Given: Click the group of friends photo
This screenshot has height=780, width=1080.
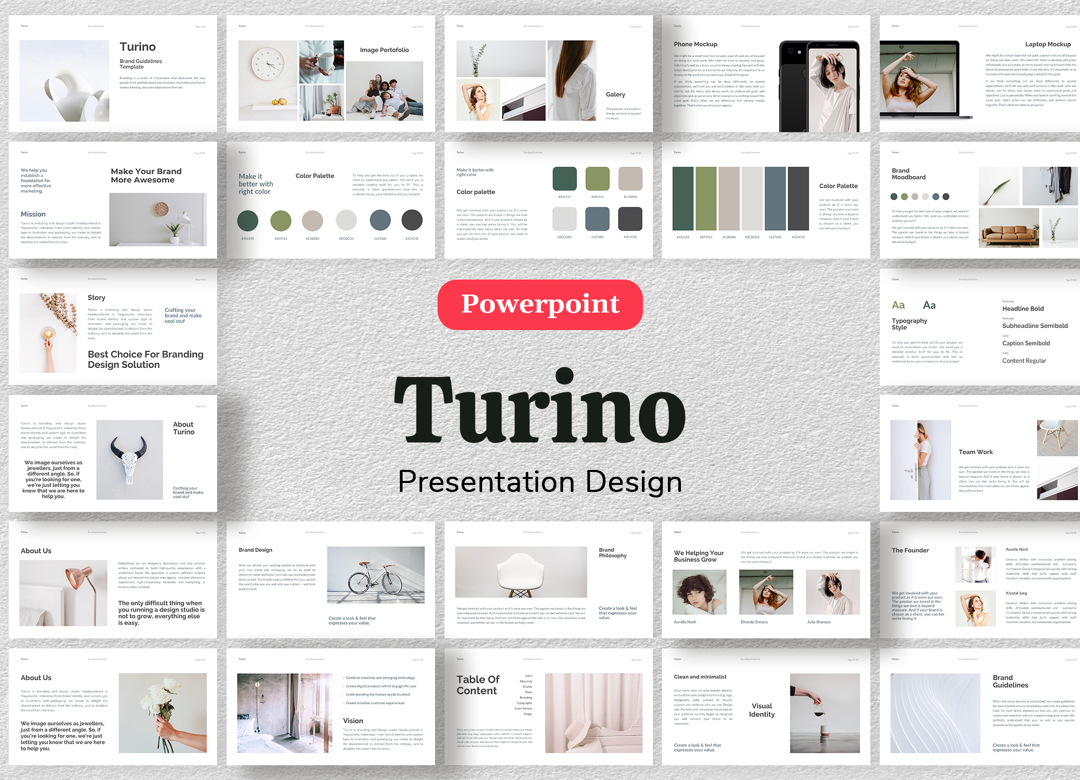Looking at the screenshot, I should [x=385, y=91].
